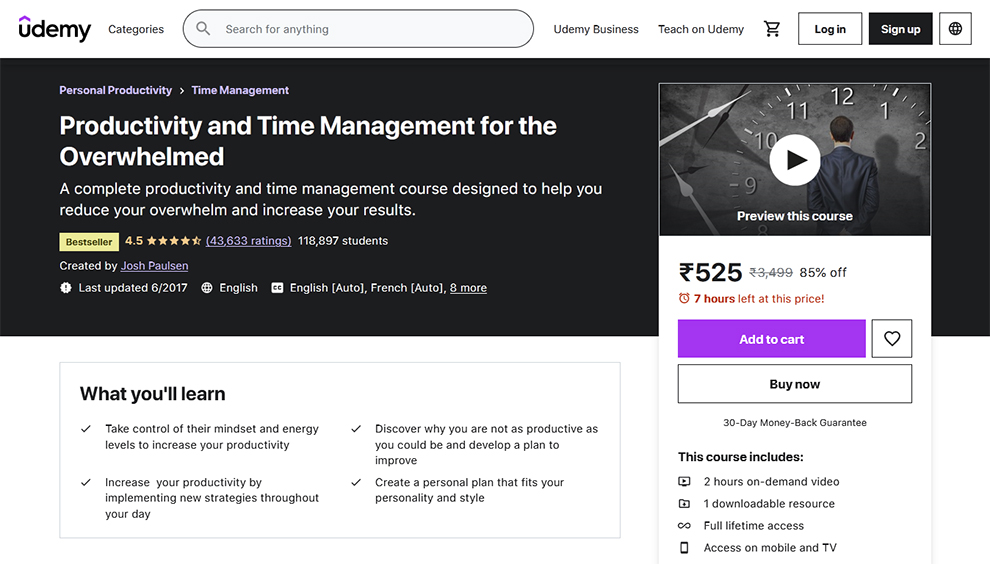Add course to wishlist with heart icon
Screen dimensions: 990x564
coord(892,339)
